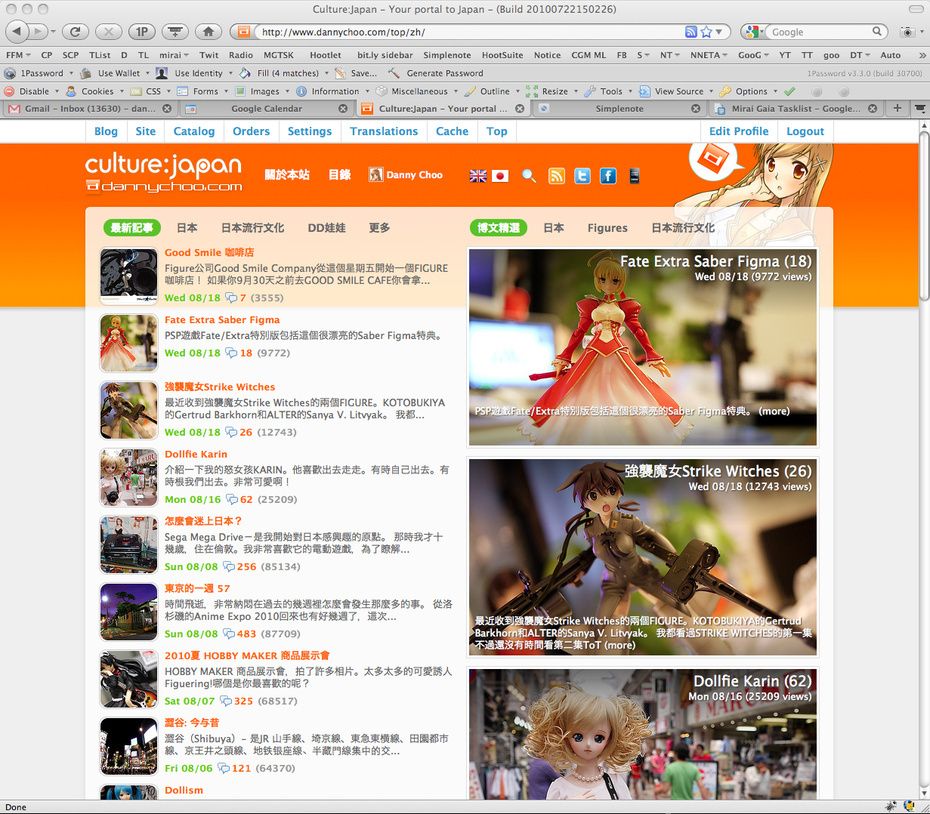930x814 pixels.
Task: Click the Settings admin link
Action: (x=310, y=131)
